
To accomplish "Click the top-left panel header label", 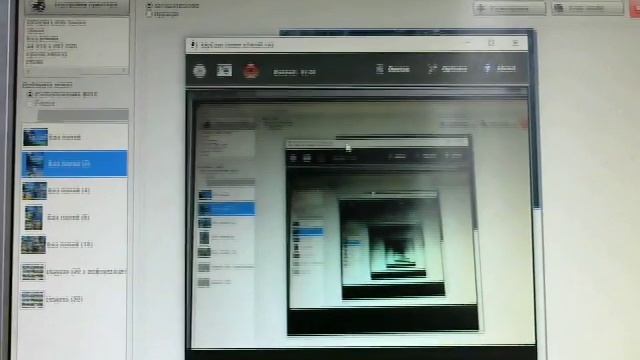I will 86,5.
